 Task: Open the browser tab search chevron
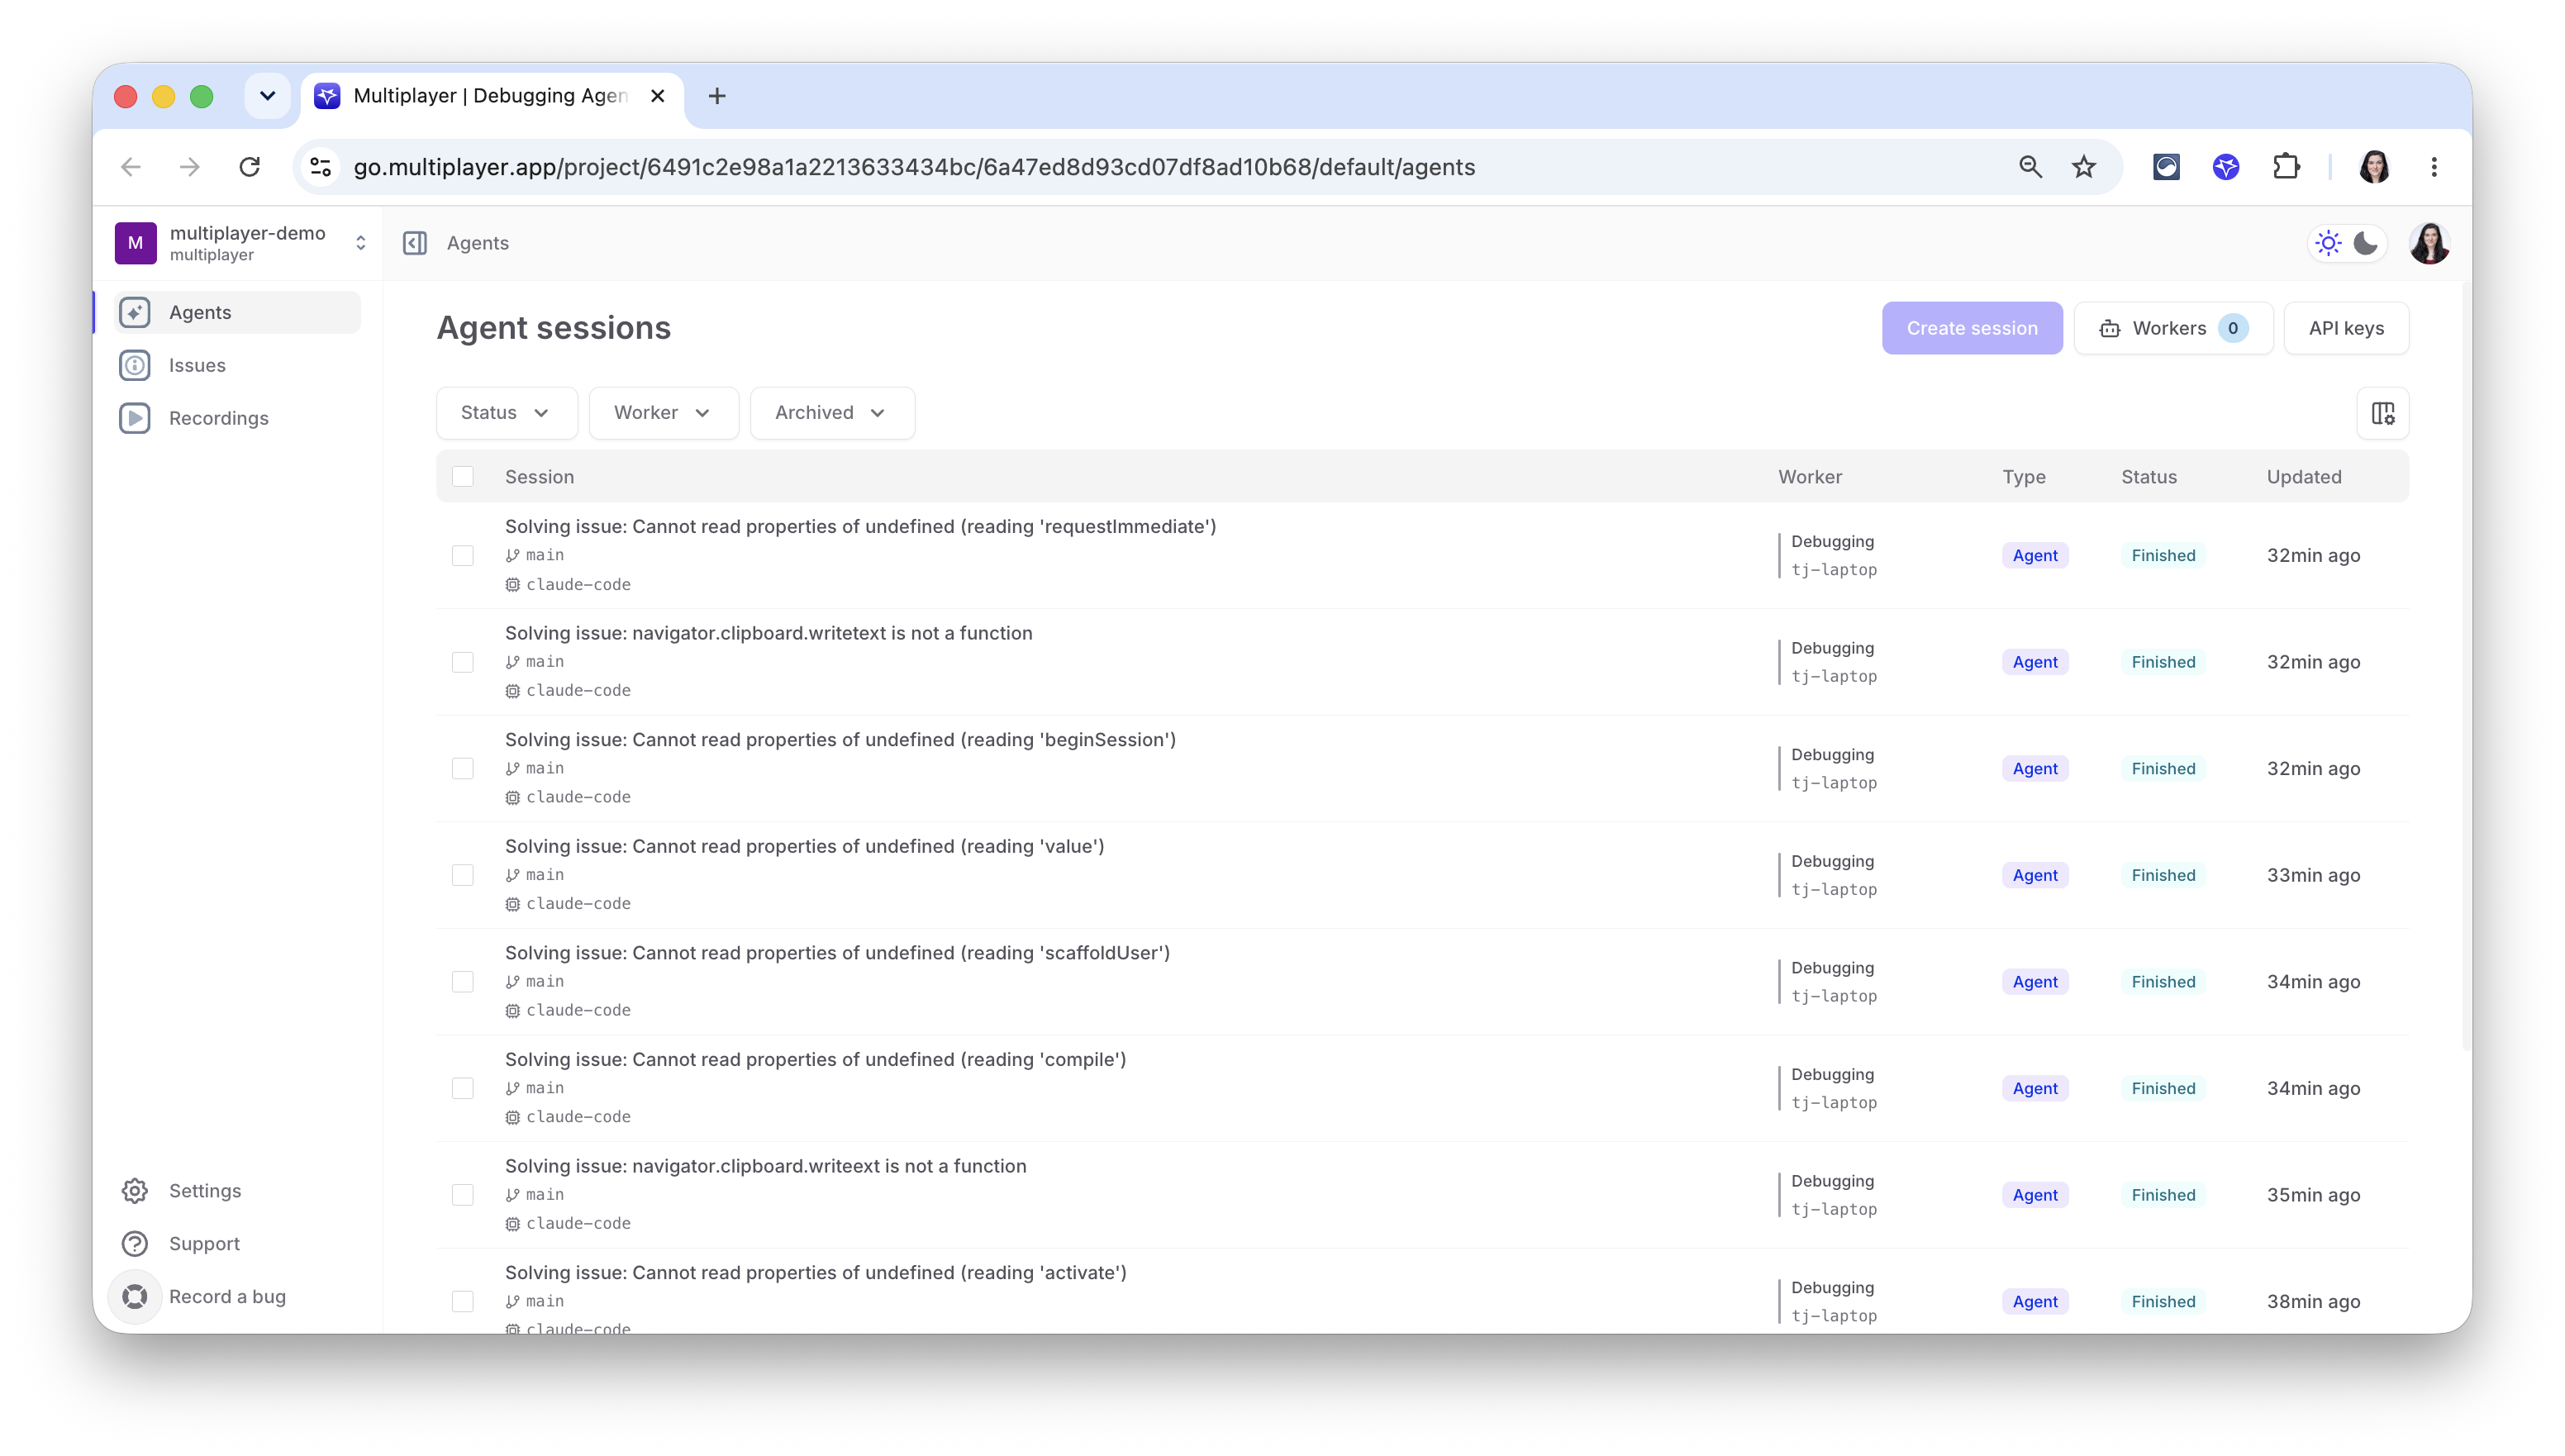coord(267,96)
